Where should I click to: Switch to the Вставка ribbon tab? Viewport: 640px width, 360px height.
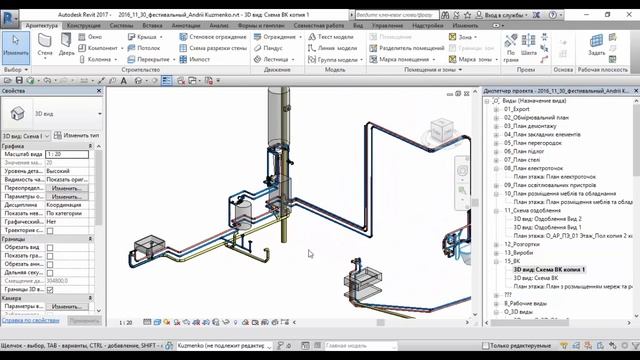click(153, 26)
